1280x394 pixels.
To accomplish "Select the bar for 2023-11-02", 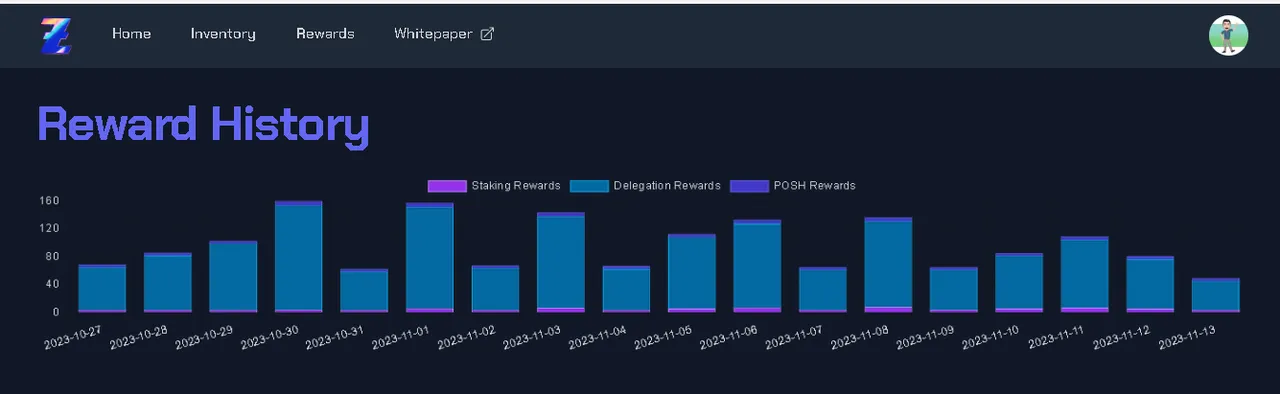I will [495, 289].
